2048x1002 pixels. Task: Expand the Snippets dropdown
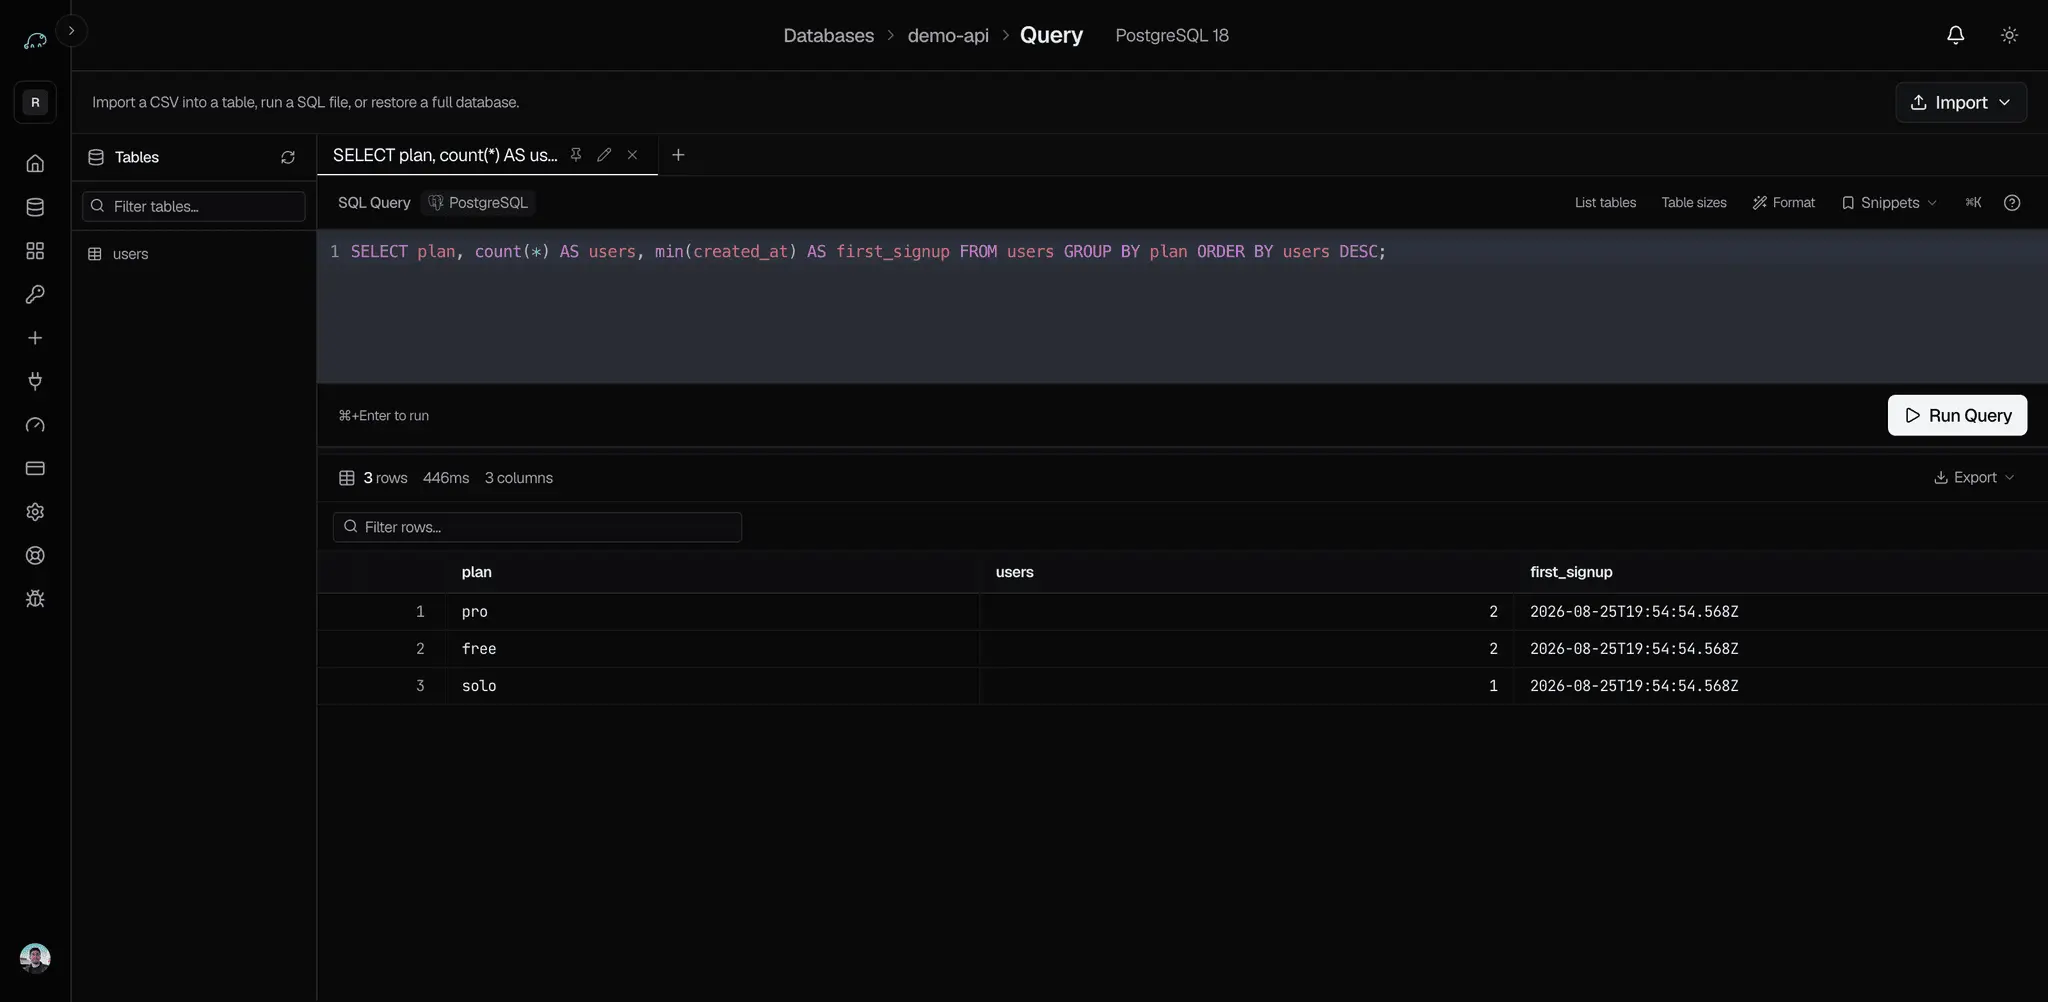pos(1889,203)
